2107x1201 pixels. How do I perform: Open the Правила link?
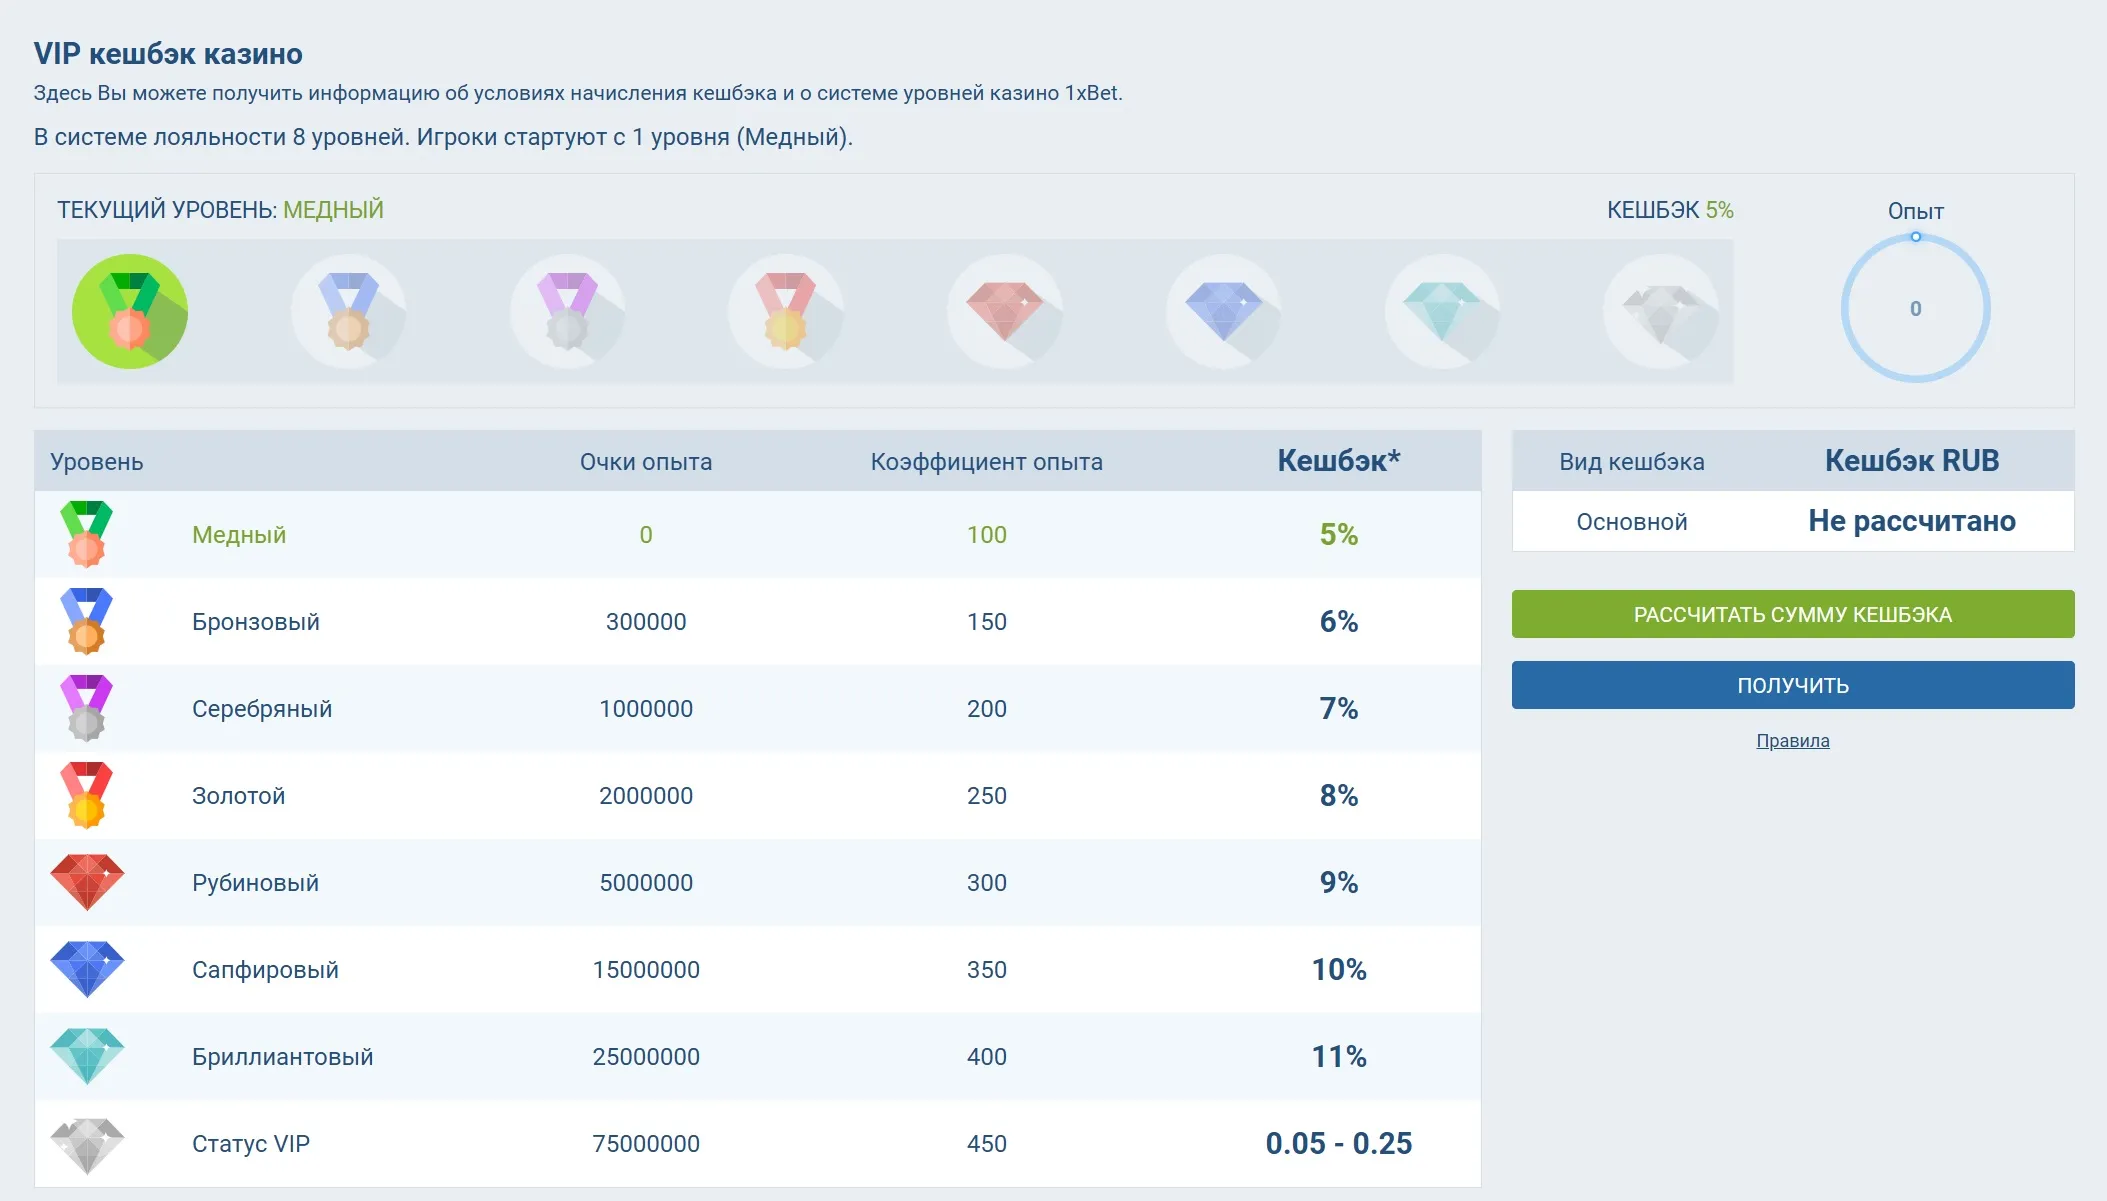[1792, 741]
